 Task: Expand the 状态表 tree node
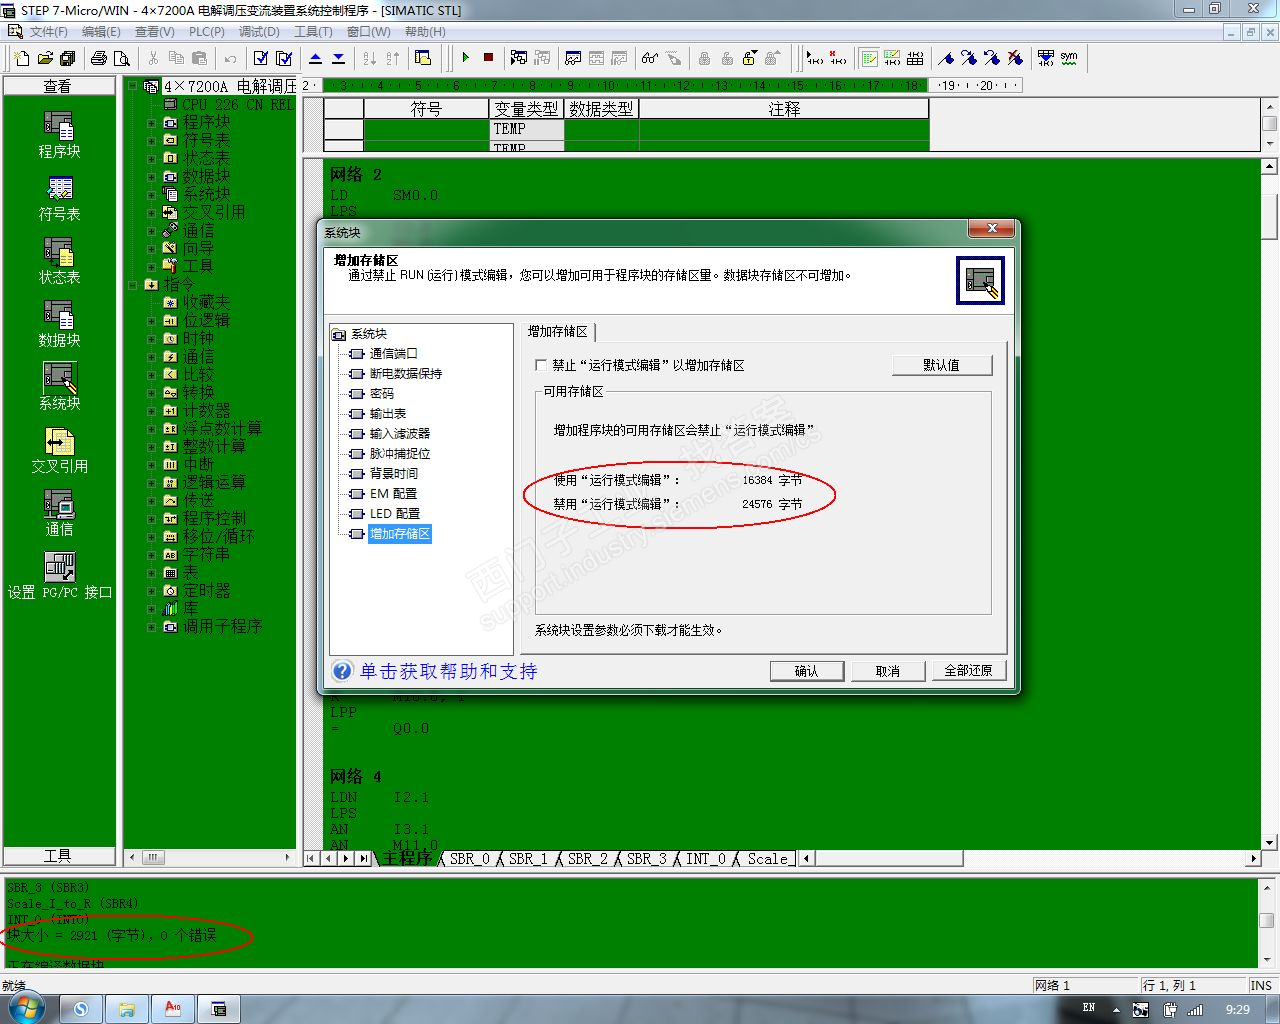[152, 159]
